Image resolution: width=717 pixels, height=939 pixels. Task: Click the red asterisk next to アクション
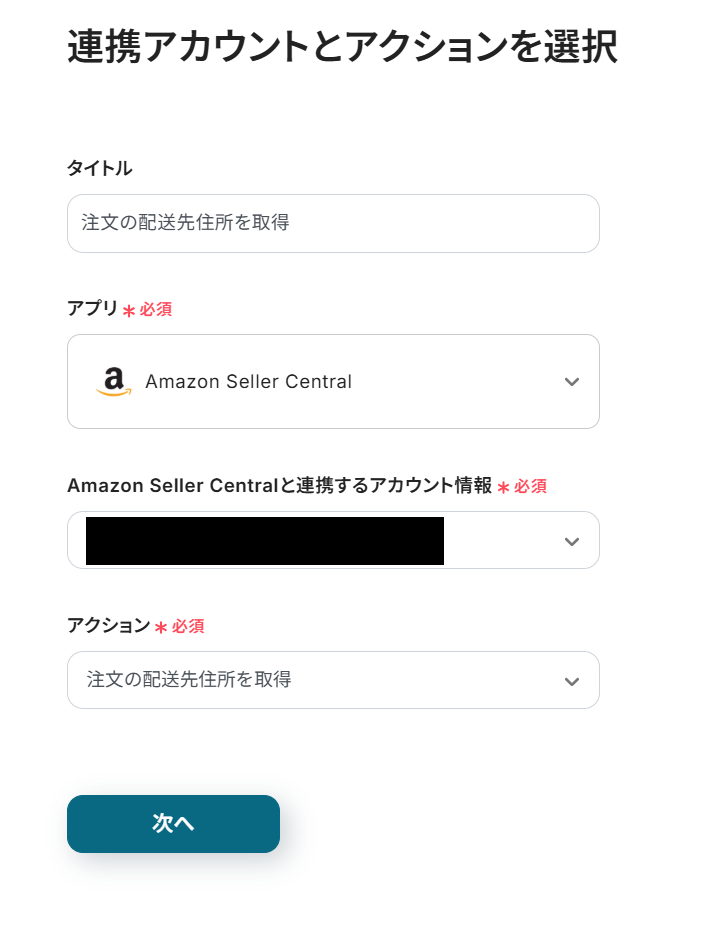click(x=161, y=628)
